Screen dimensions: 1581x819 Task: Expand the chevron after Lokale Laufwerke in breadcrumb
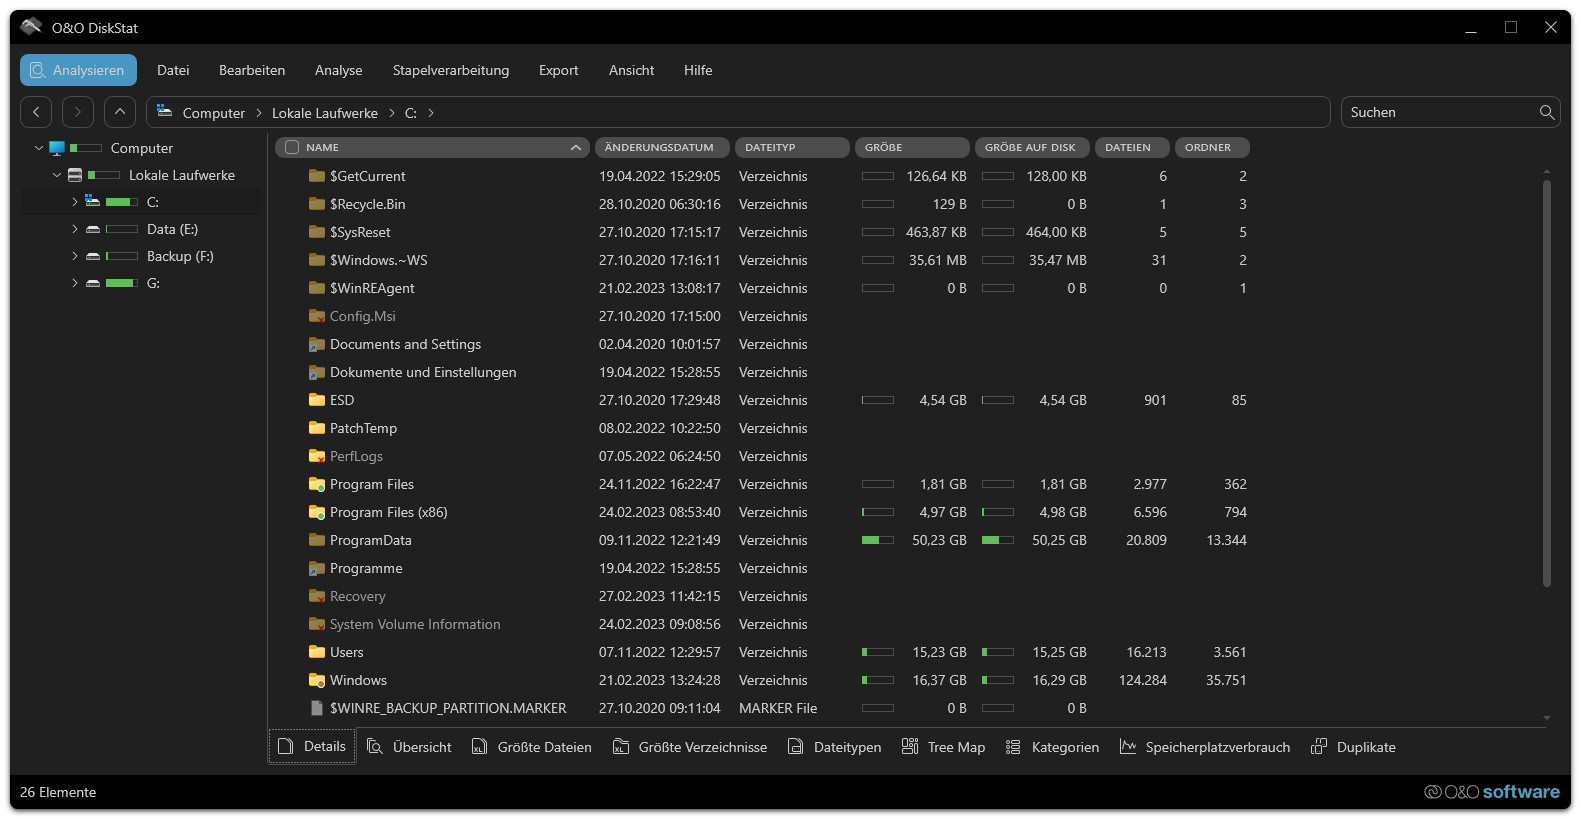point(392,113)
